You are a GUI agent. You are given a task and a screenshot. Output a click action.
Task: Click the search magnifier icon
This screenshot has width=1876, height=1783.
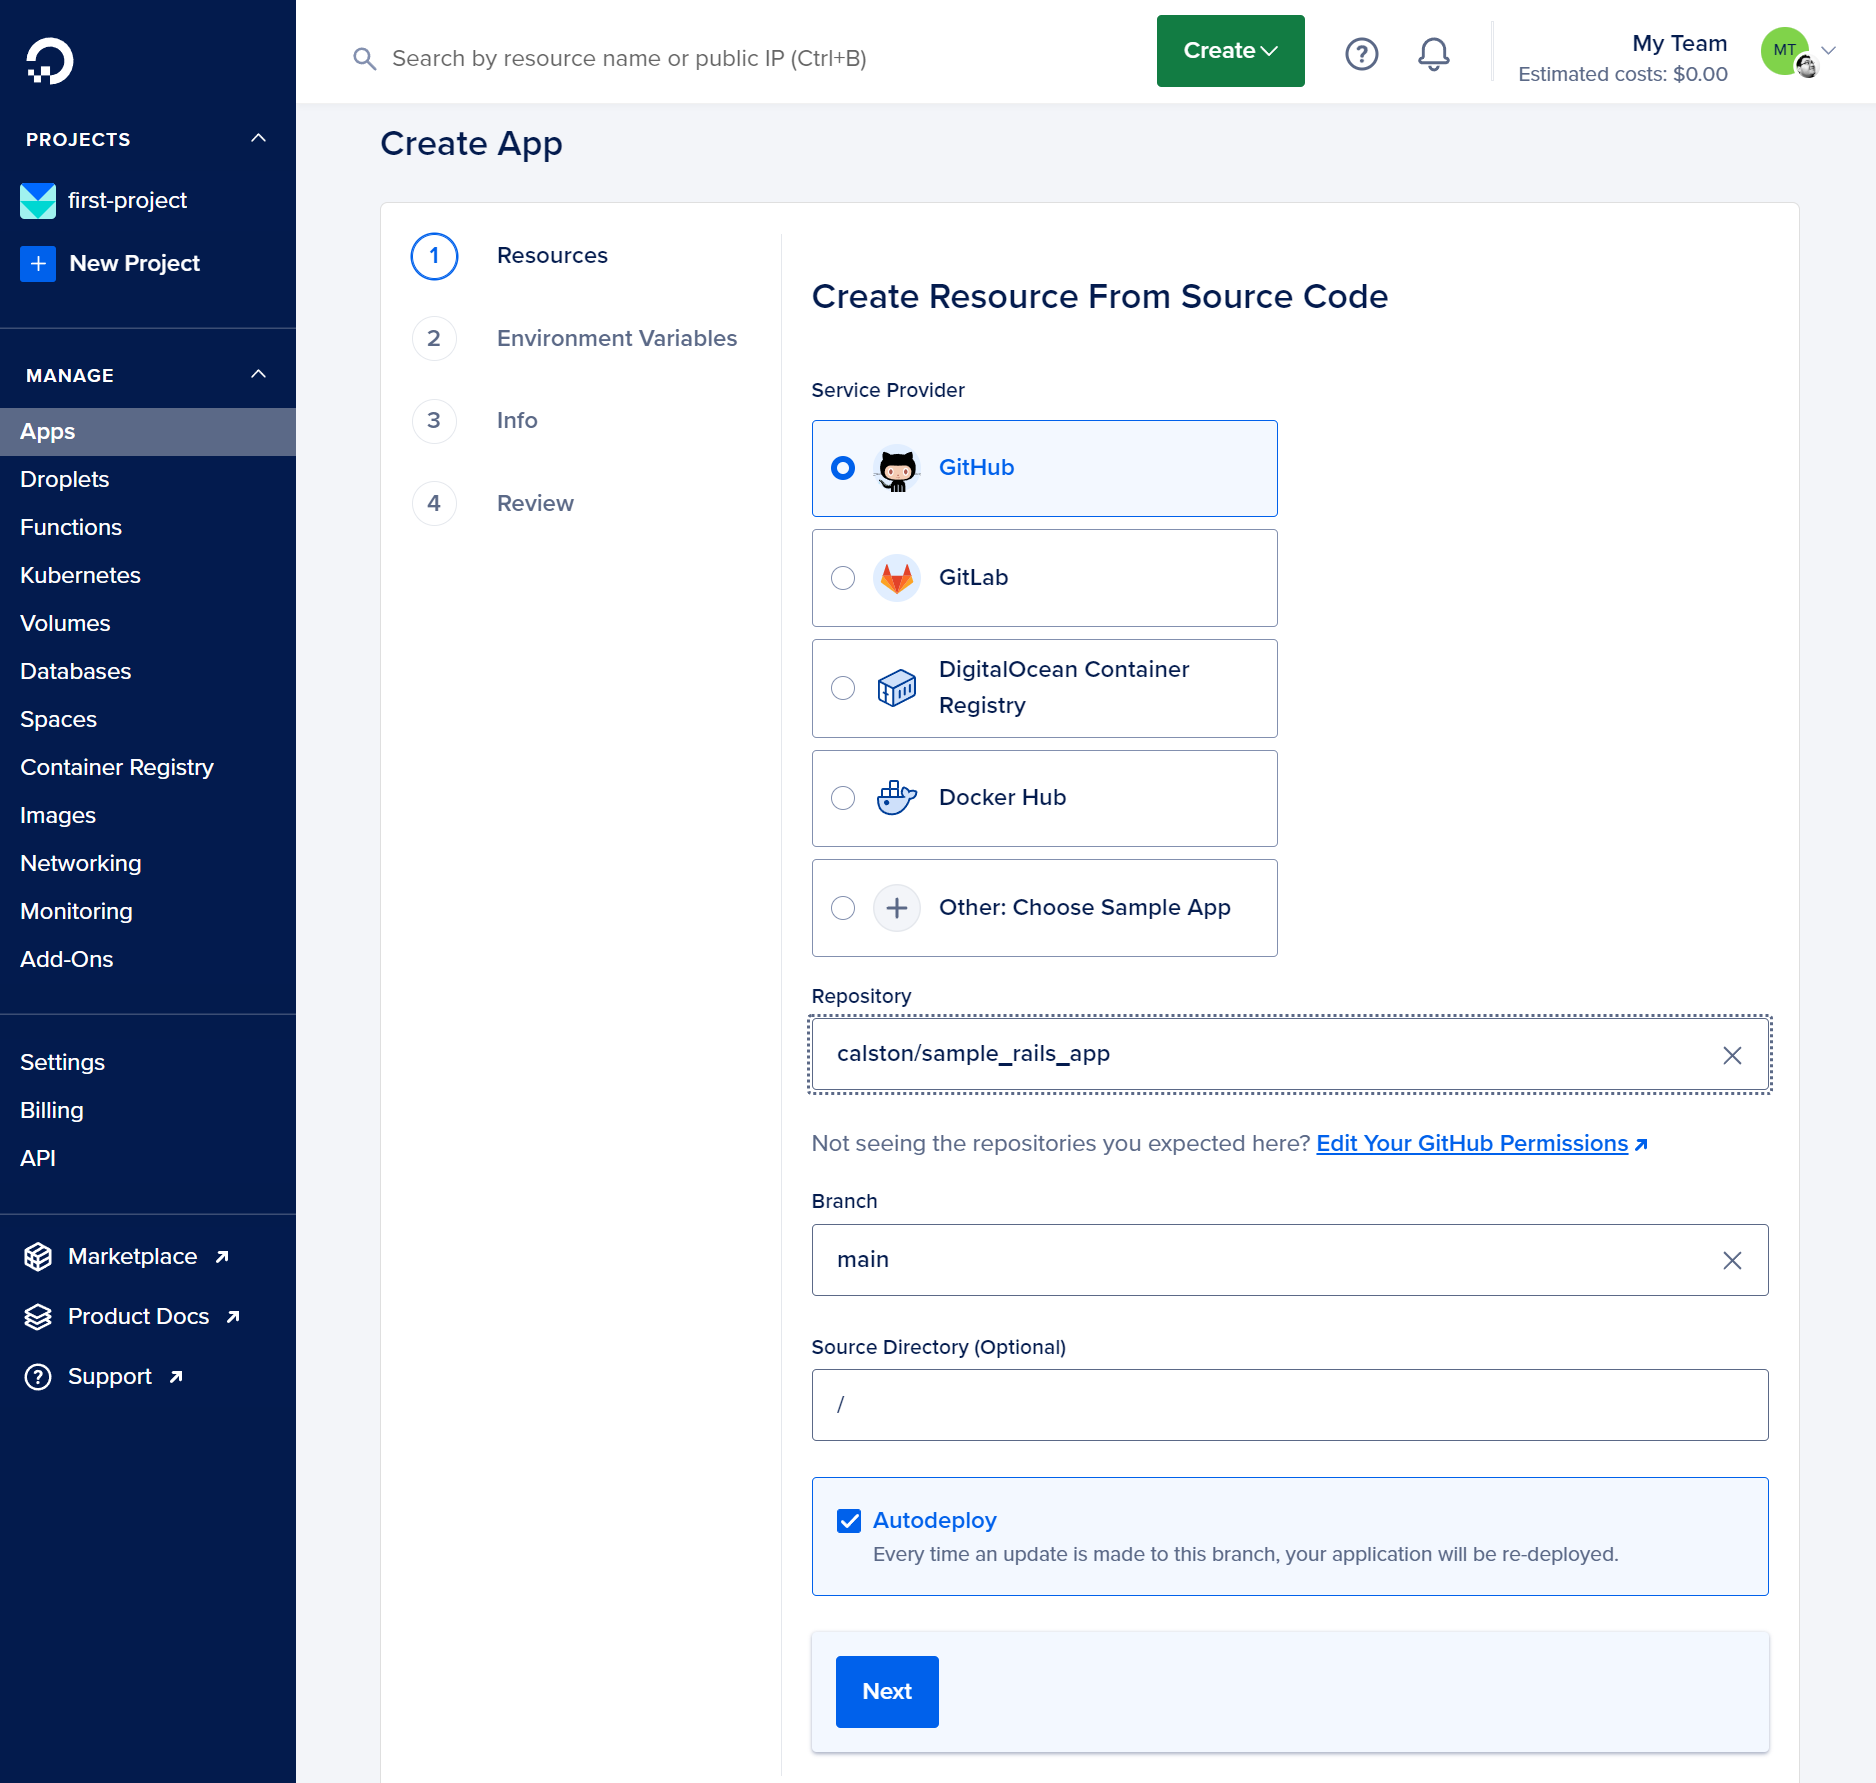click(365, 59)
